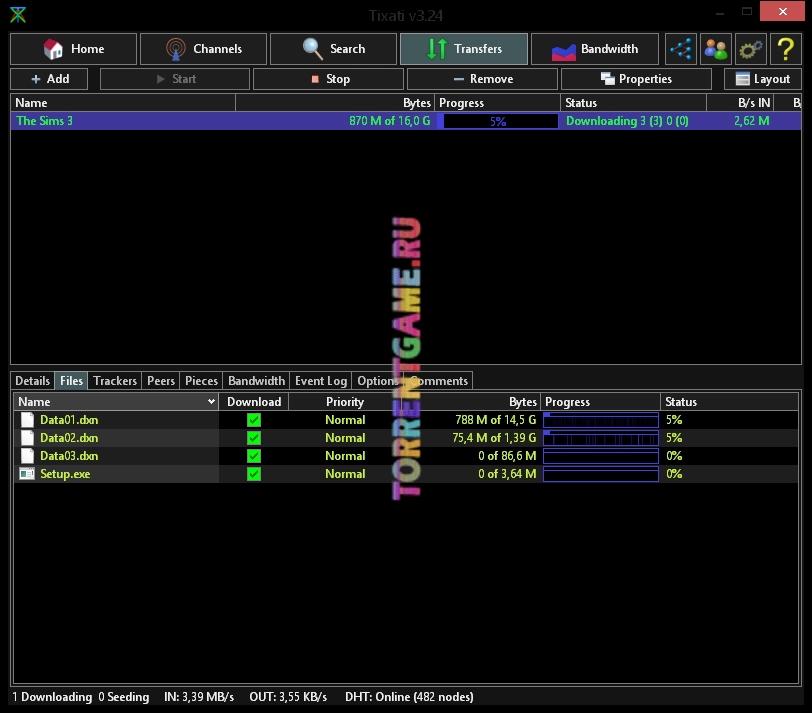Expand the files Name column dropdown arrow

tap(211, 401)
